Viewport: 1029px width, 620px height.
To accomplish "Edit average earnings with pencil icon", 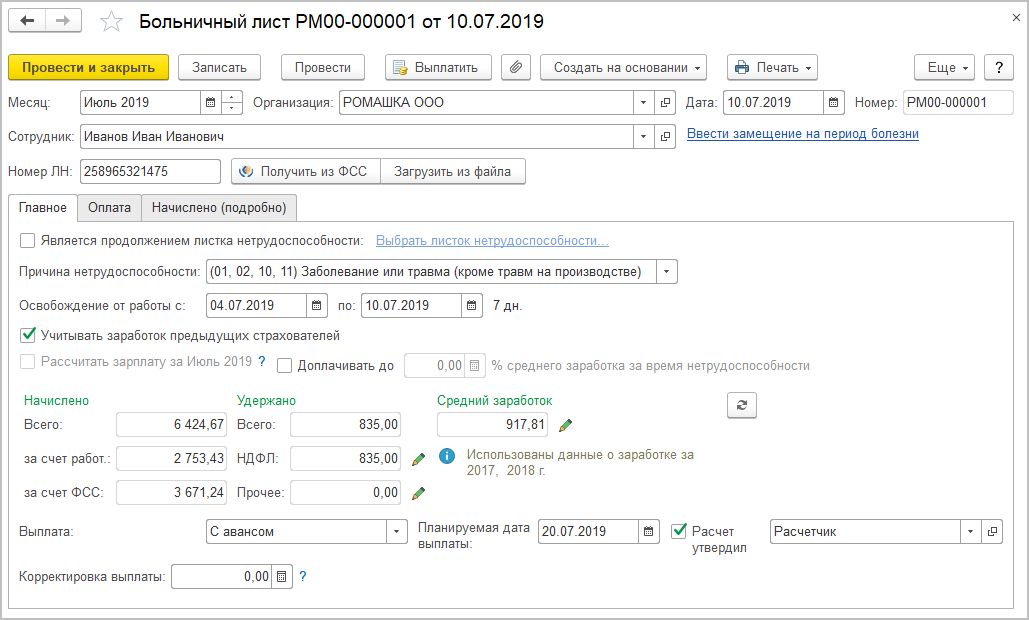I will (566, 425).
